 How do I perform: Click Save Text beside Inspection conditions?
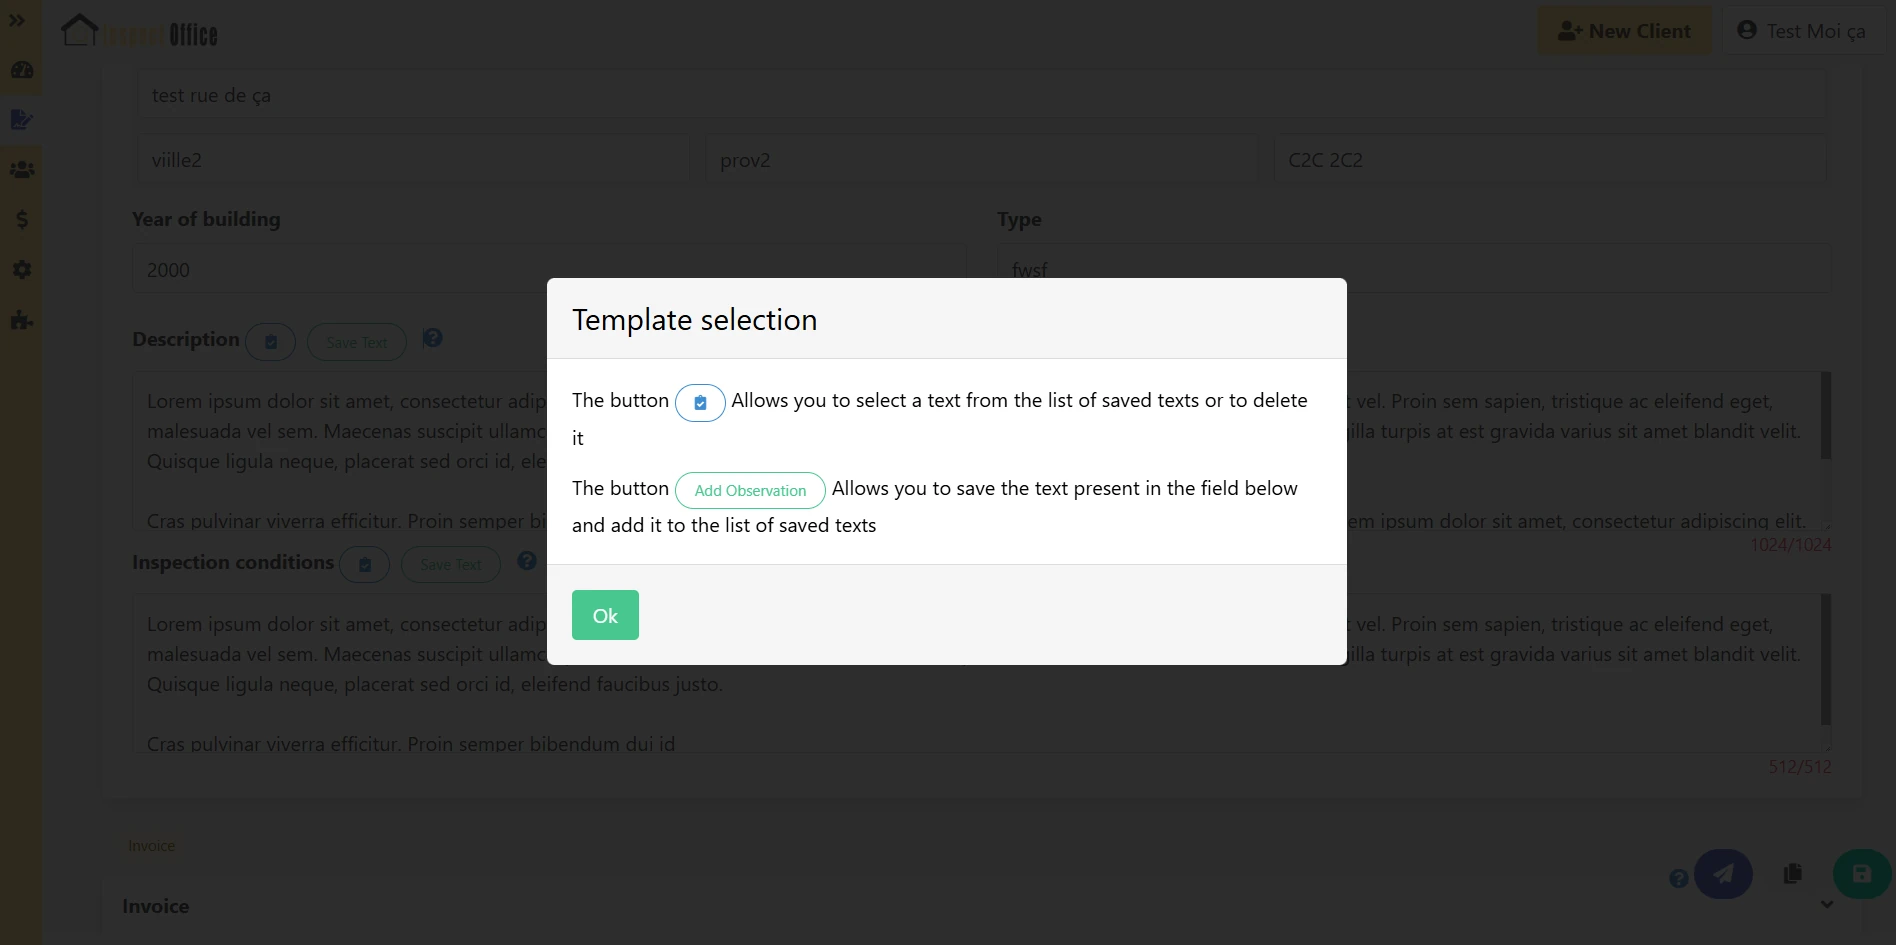click(450, 565)
